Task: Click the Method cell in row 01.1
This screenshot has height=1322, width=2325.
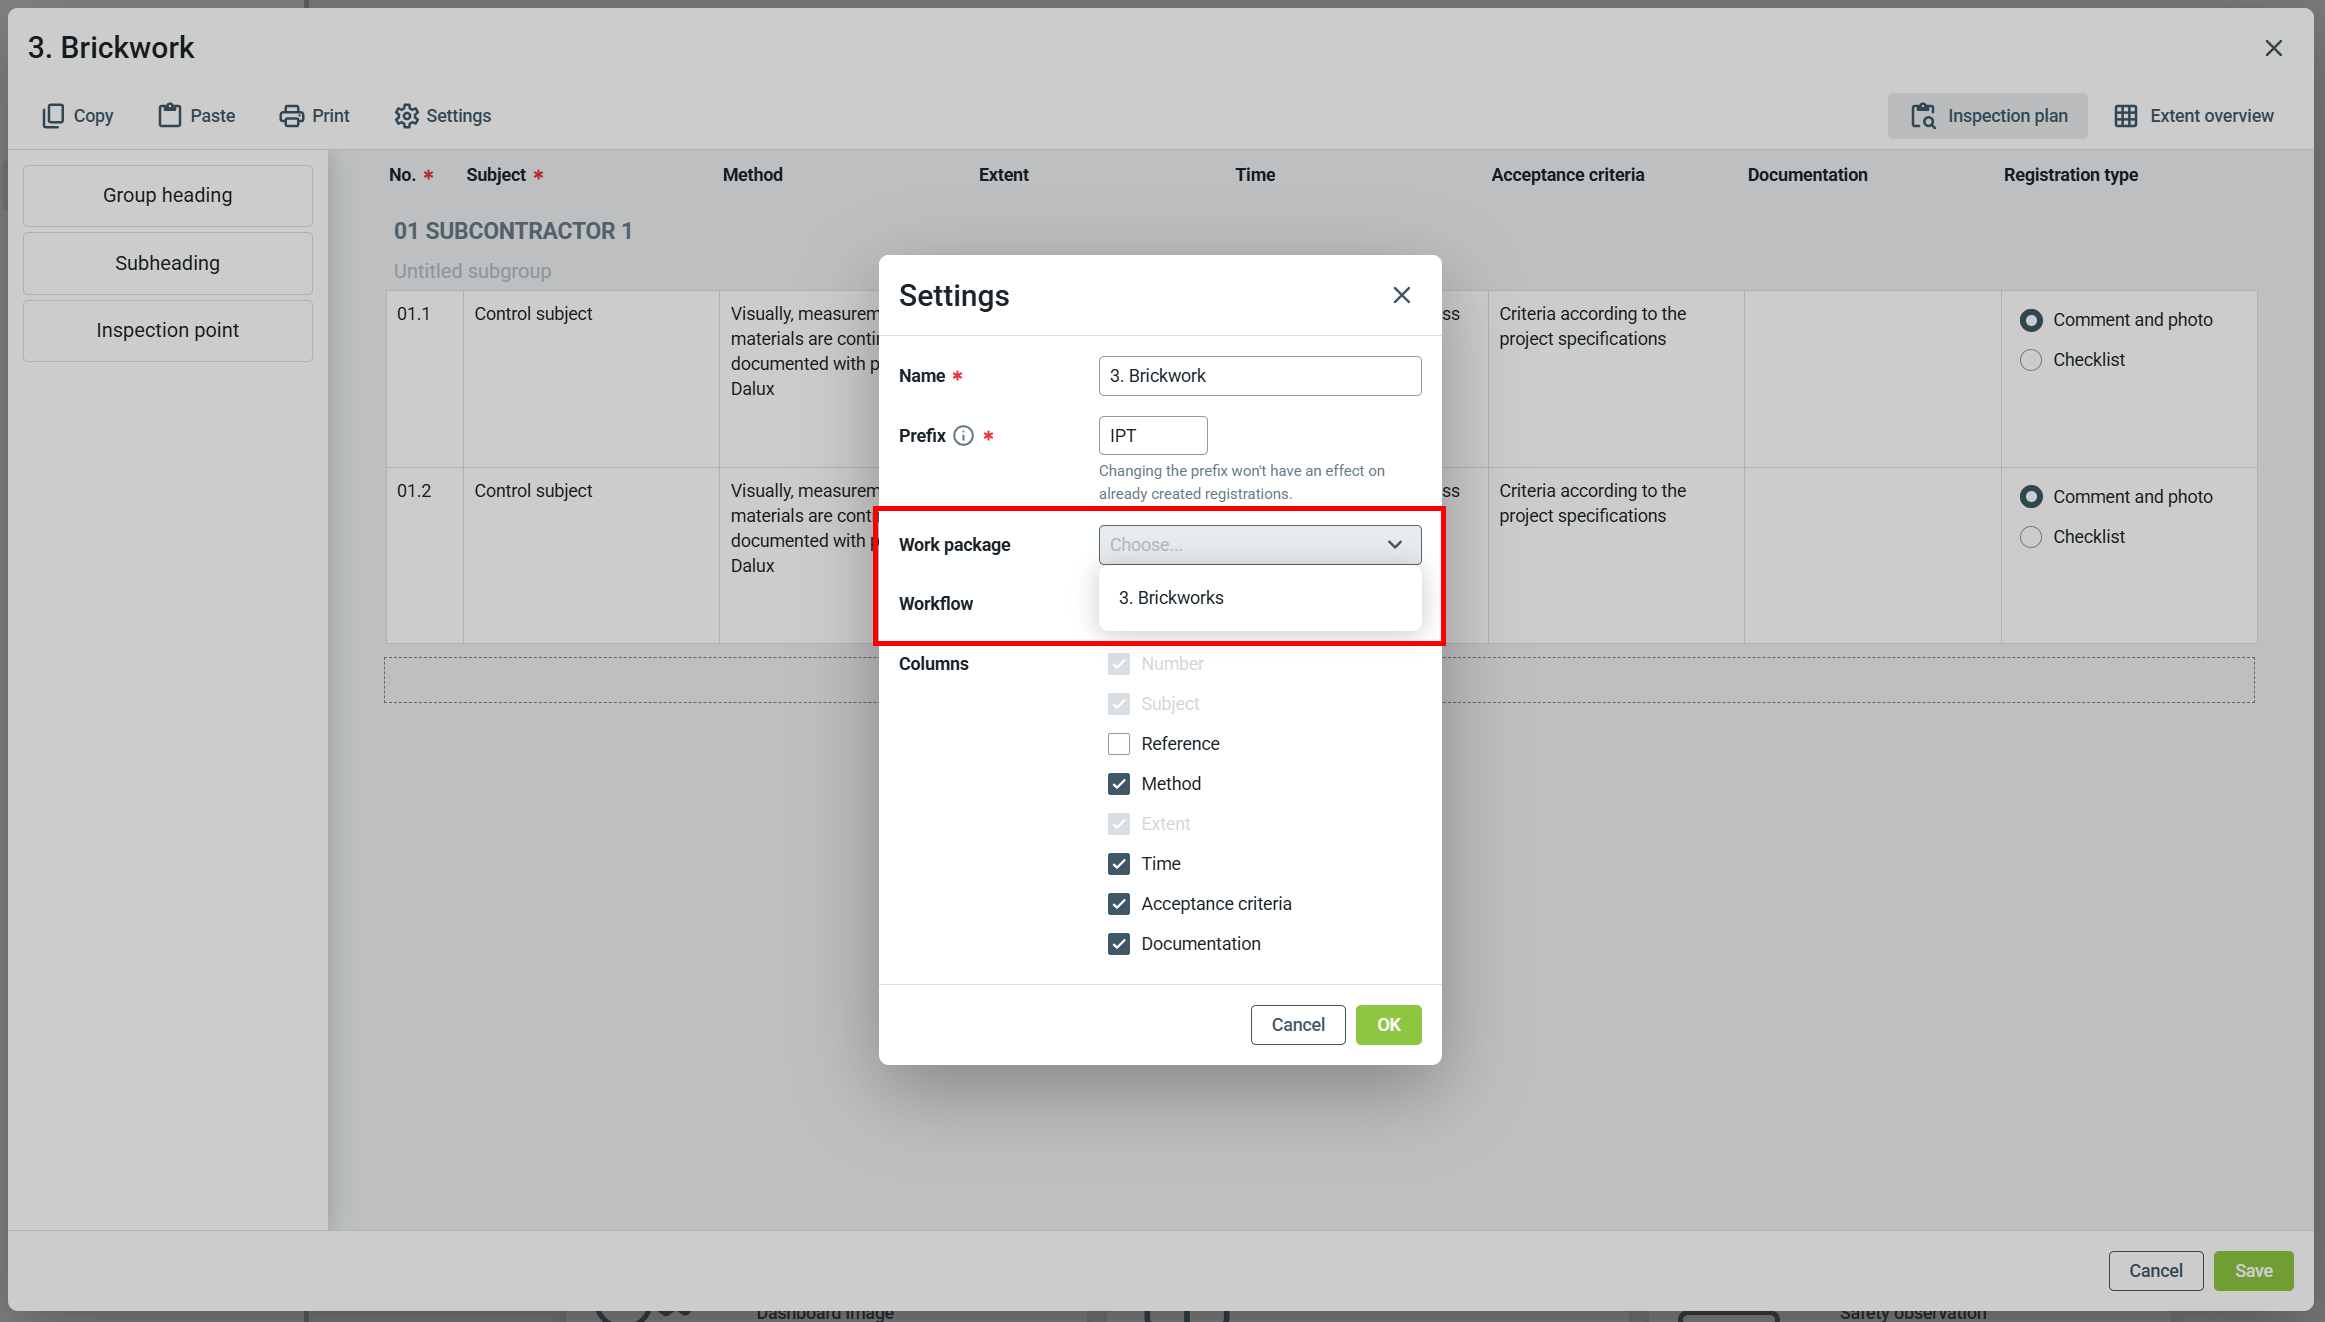Action: 800,379
